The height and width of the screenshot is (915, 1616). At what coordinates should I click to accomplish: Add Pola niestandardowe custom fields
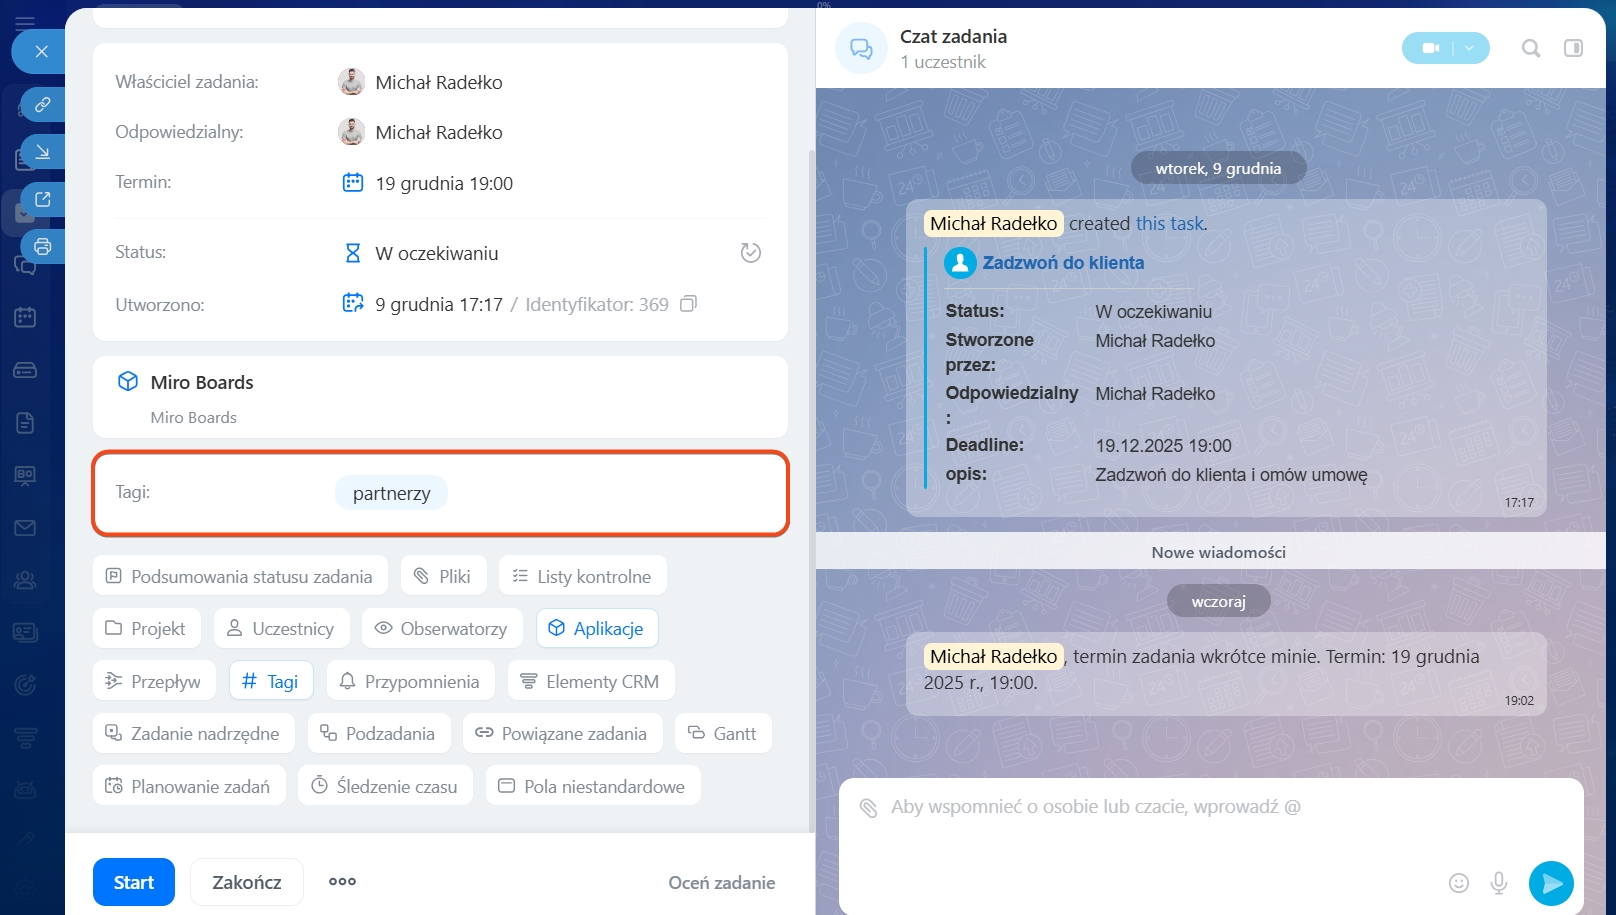tap(592, 786)
